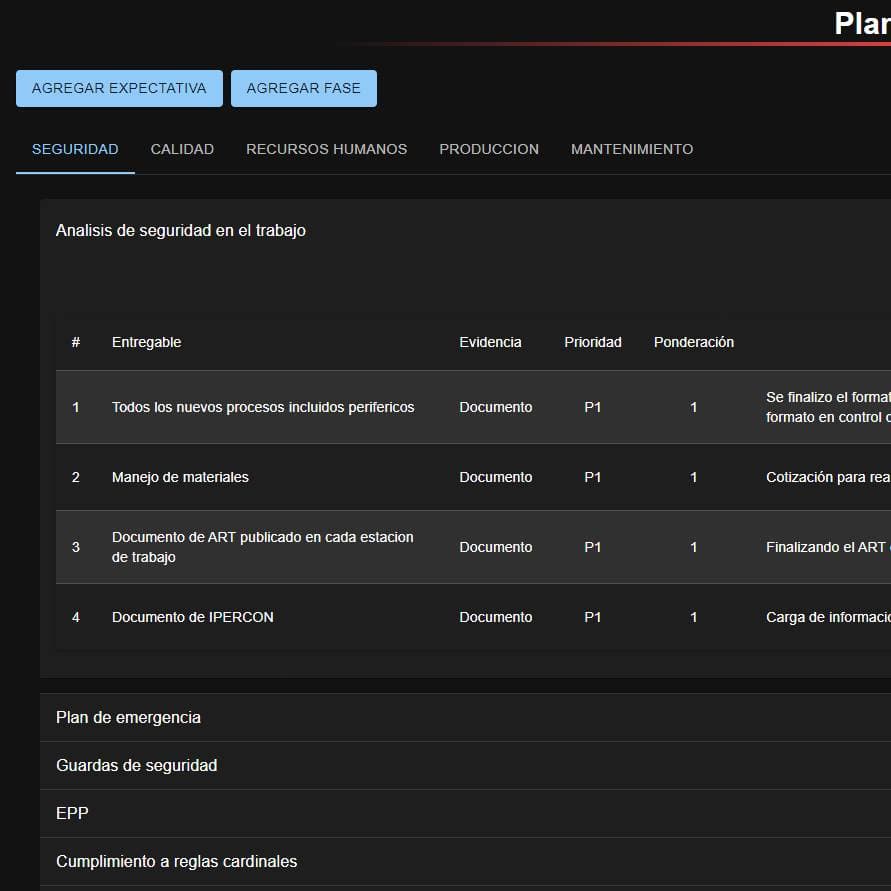Image resolution: width=891 pixels, height=891 pixels.
Task: Expand the EPP section
Action: pyautogui.click(x=72, y=814)
